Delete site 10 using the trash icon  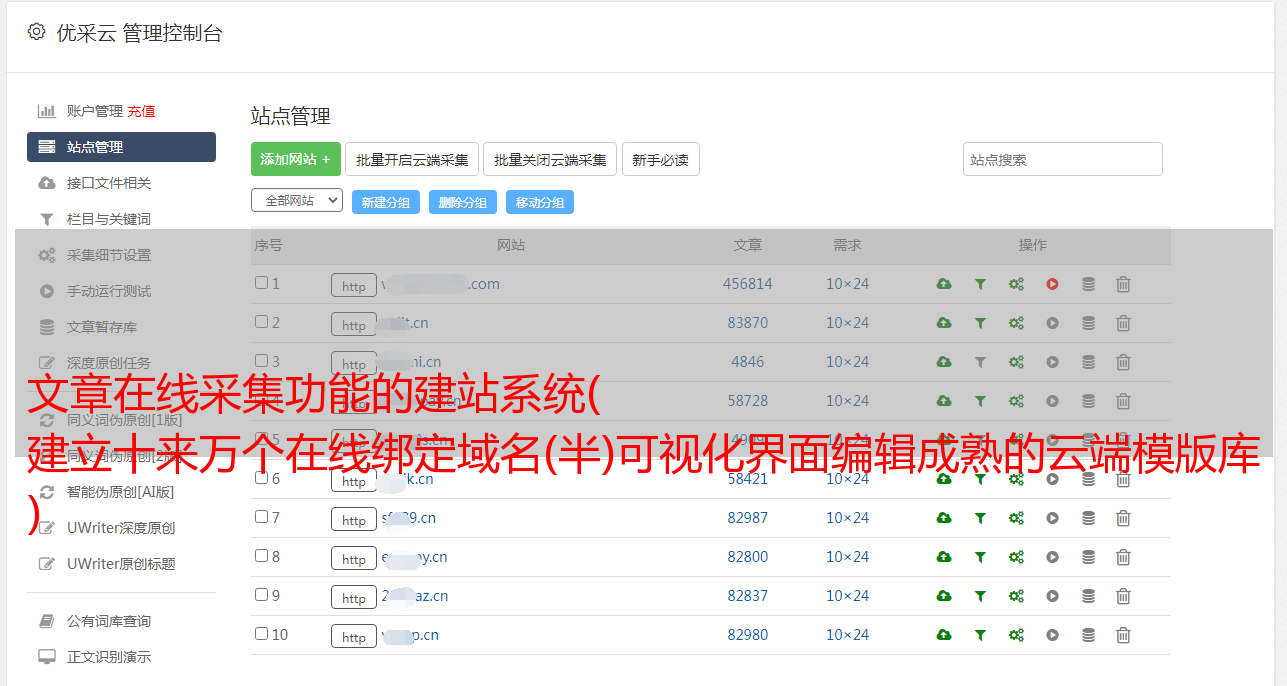(1123, 635)
